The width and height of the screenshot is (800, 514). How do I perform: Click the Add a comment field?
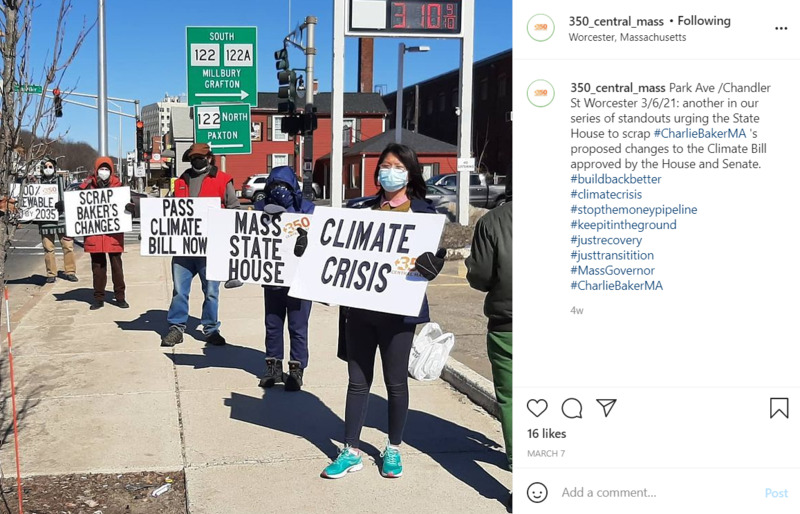(x=658, y=493)
